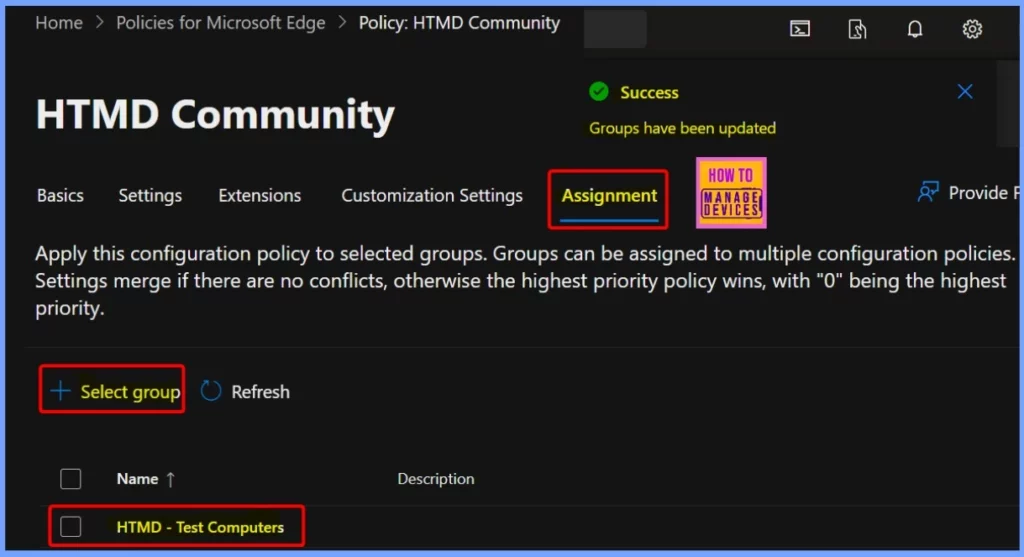This screenshot has width=1024, height=557.
Task: Click the plus icon beside Select group
Action: (x=60, y=391)
